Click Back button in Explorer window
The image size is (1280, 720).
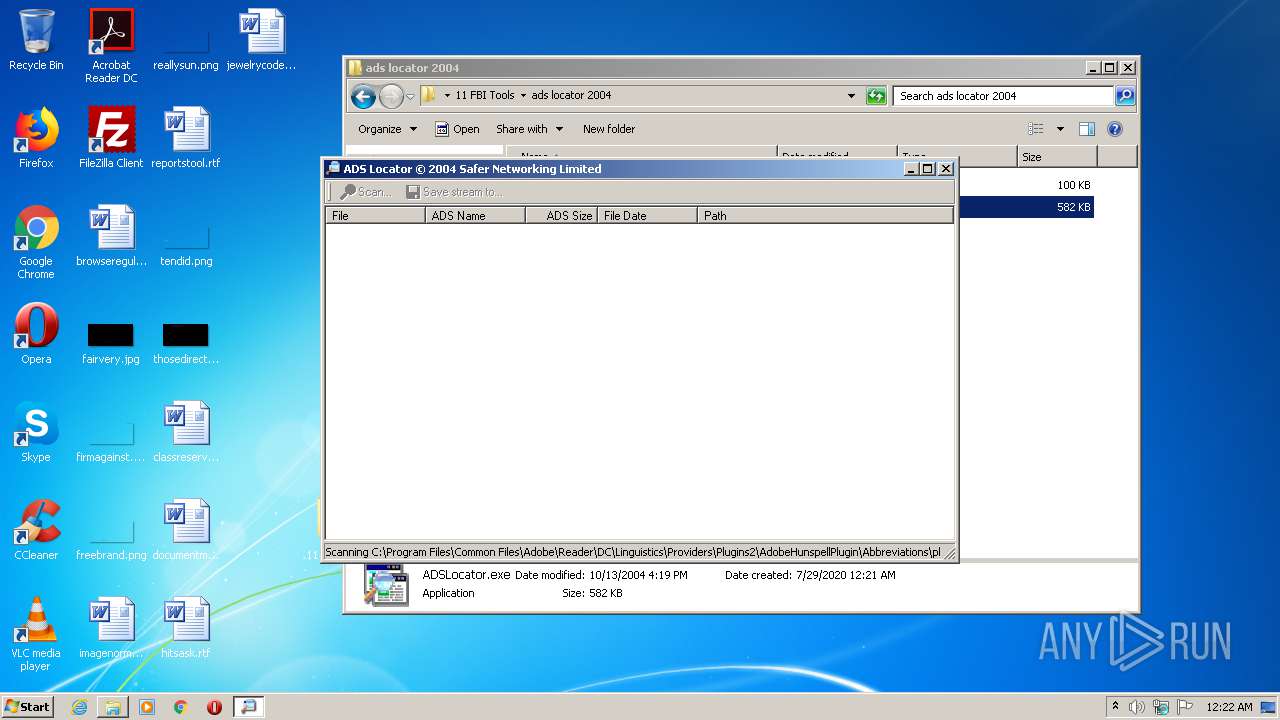pyautogui.click(x=363, y=96)
